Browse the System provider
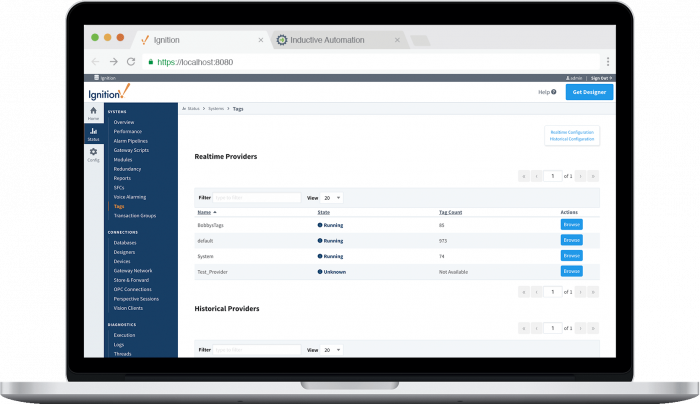Screen dimensions: 700x404 click(x=571, y=256)
